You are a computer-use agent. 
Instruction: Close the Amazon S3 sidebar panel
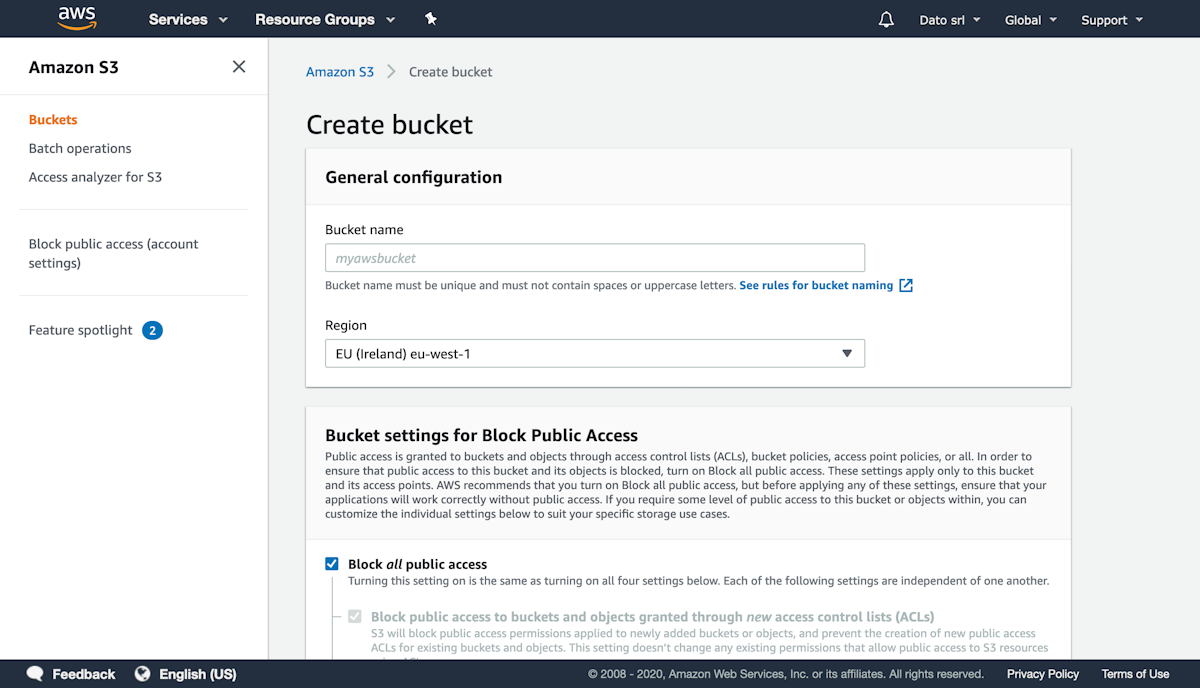point(239,67)
